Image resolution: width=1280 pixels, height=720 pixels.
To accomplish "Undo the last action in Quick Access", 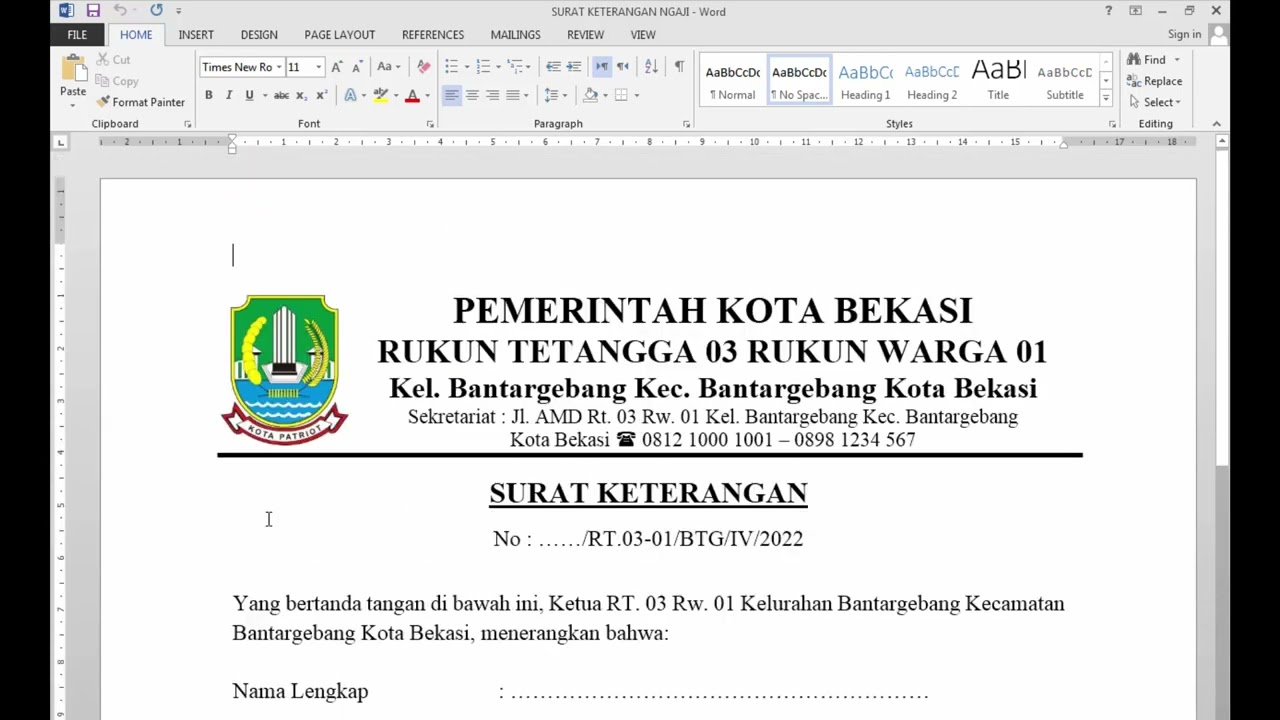I will (x=120, y=11).
